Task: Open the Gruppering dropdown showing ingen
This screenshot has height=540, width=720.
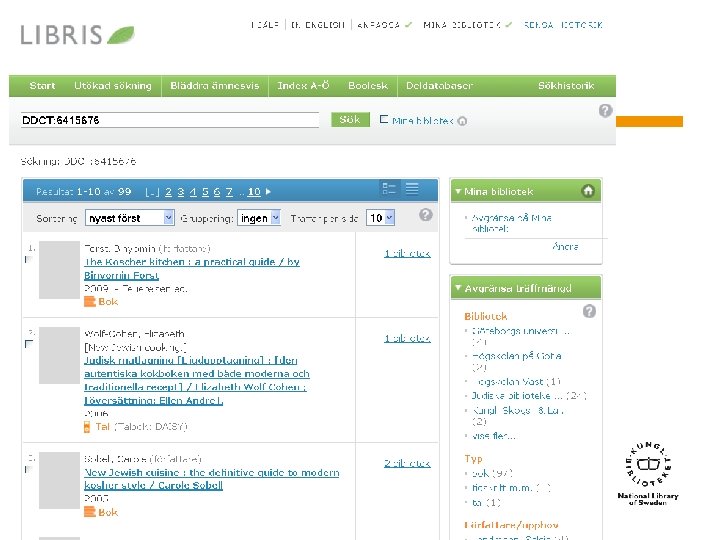Action: [259, 218]
